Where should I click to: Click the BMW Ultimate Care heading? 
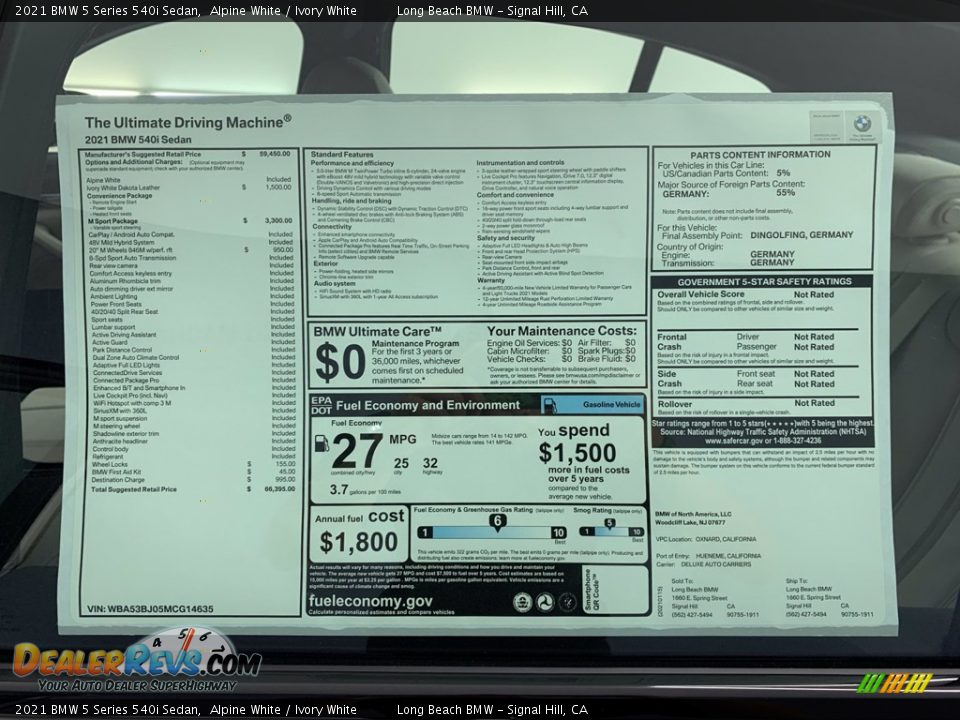pyautogui.click(x=378, y=332)
